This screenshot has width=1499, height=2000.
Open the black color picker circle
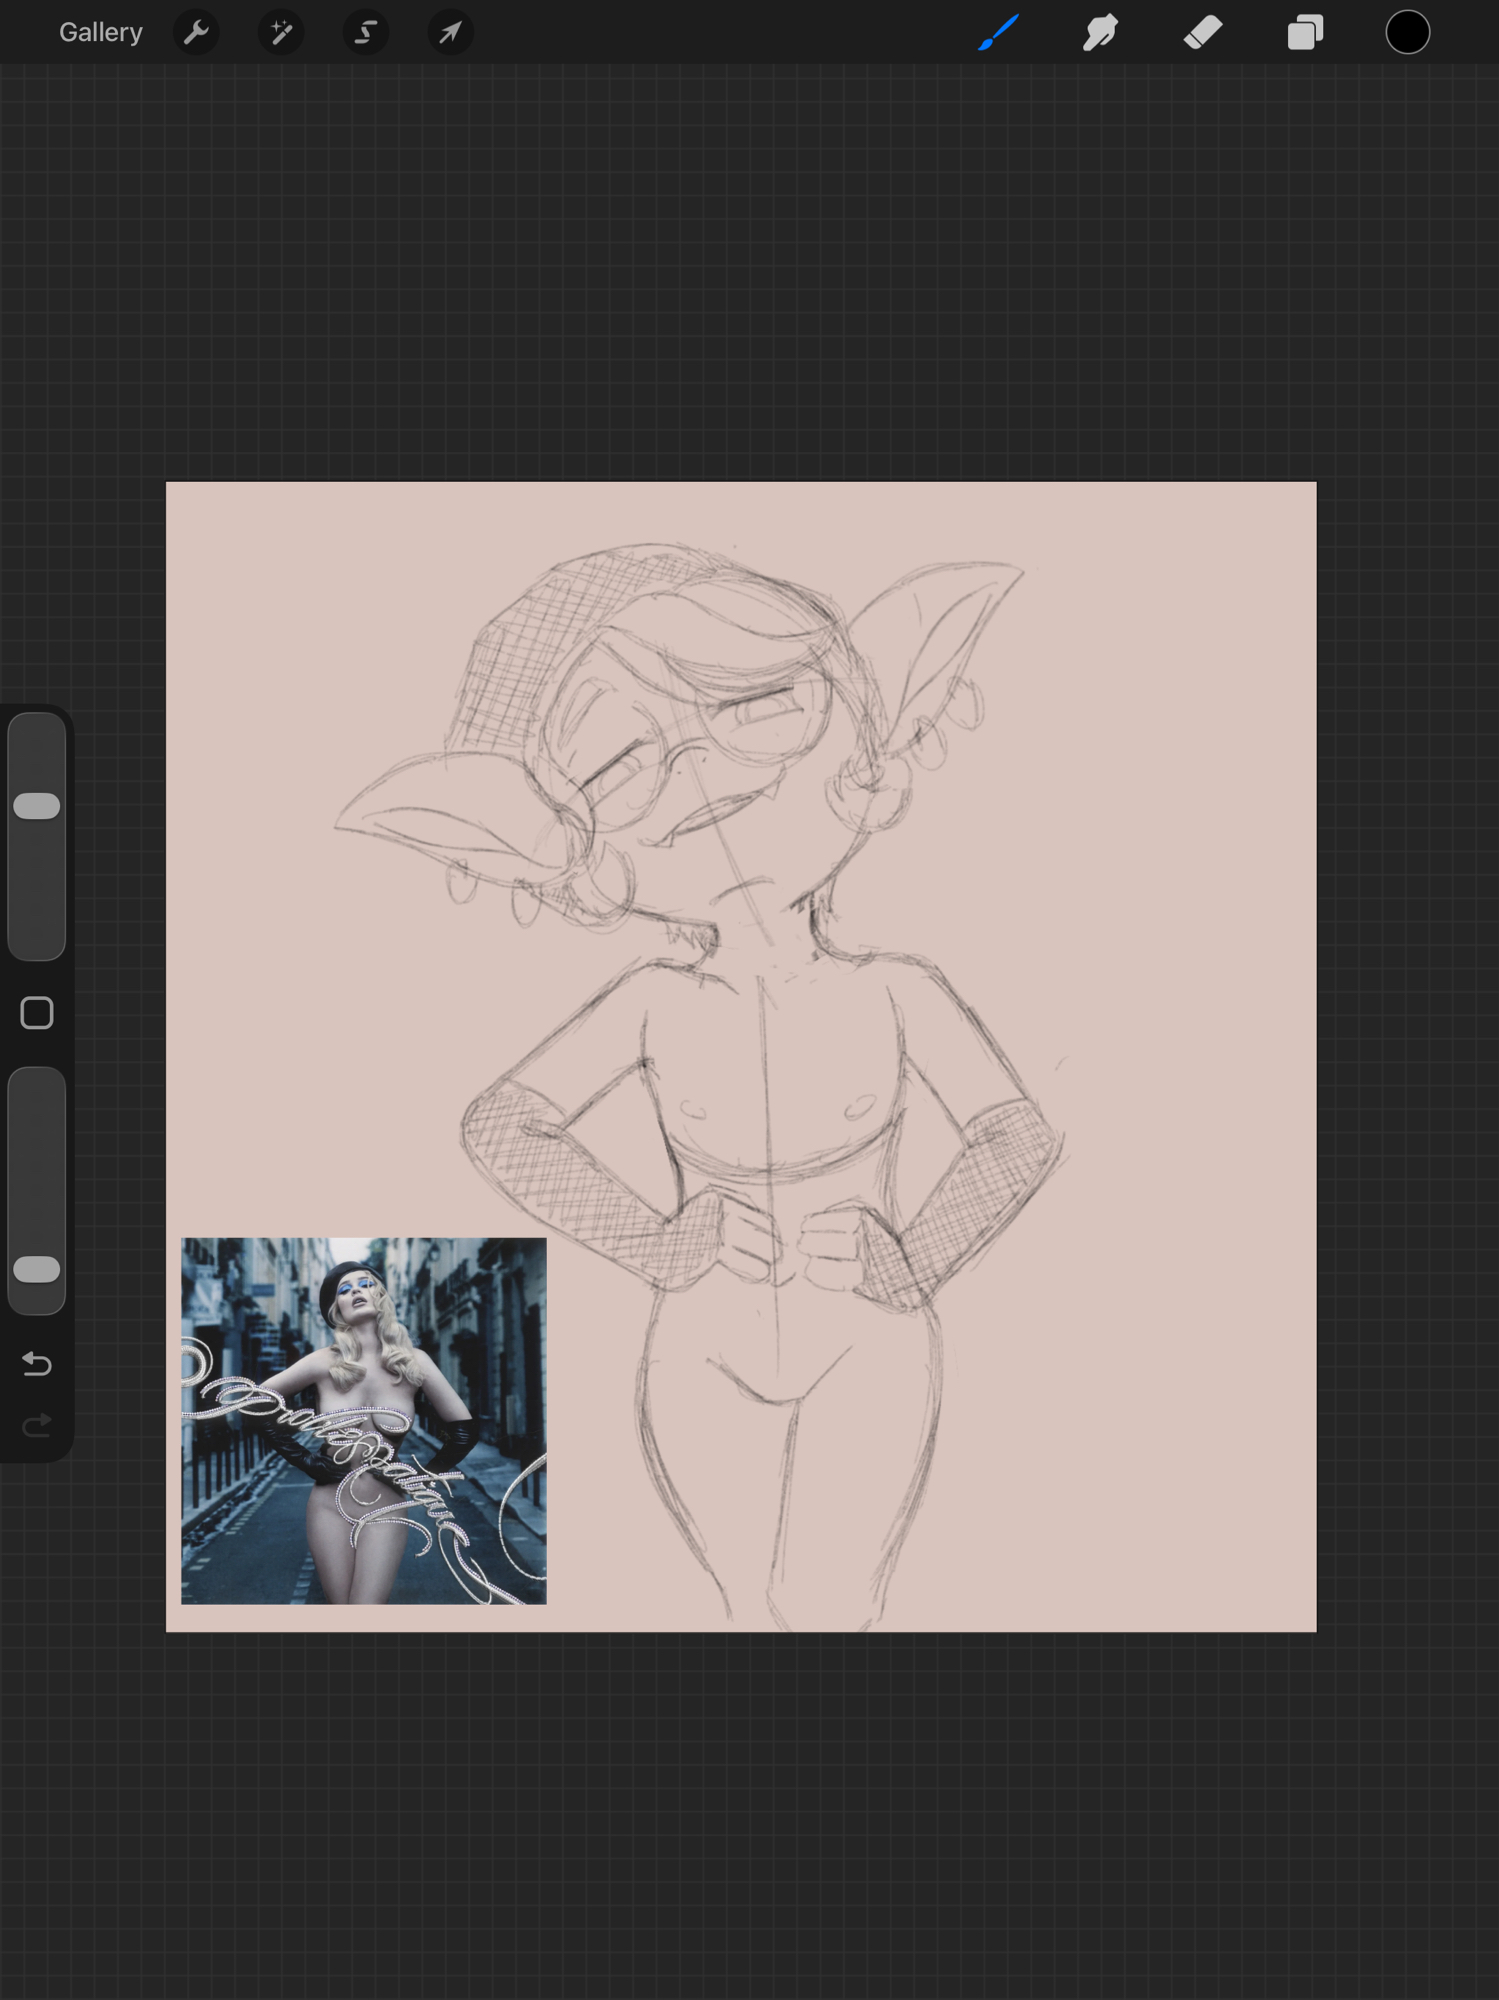click(x=1407, y=33)
